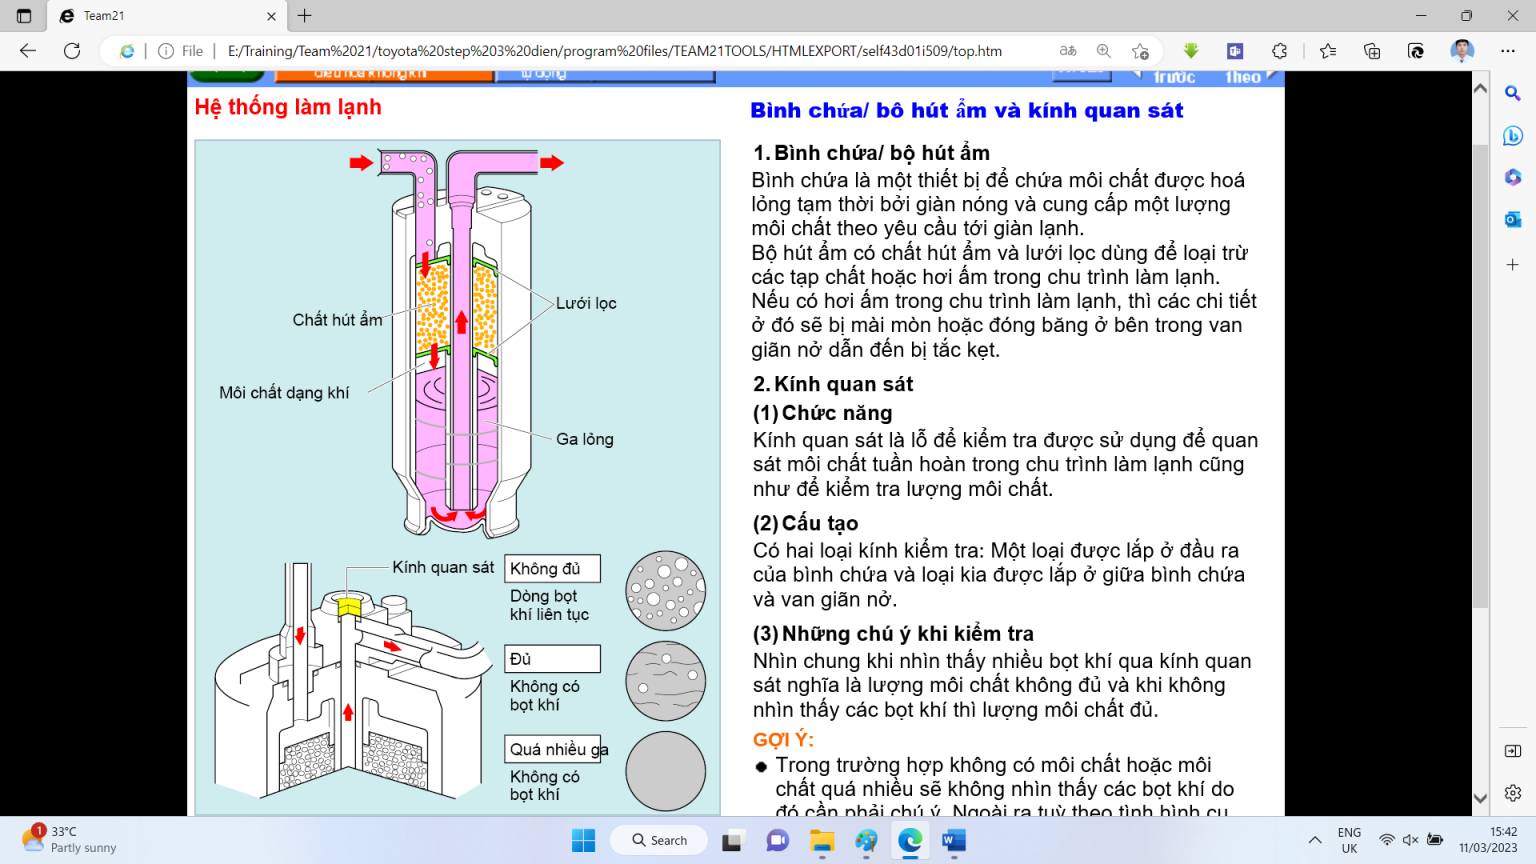The width and height of the screenshot is (1536, 864).
Task: Open Edge Settings and more menu
Action: coord(1507,51)
